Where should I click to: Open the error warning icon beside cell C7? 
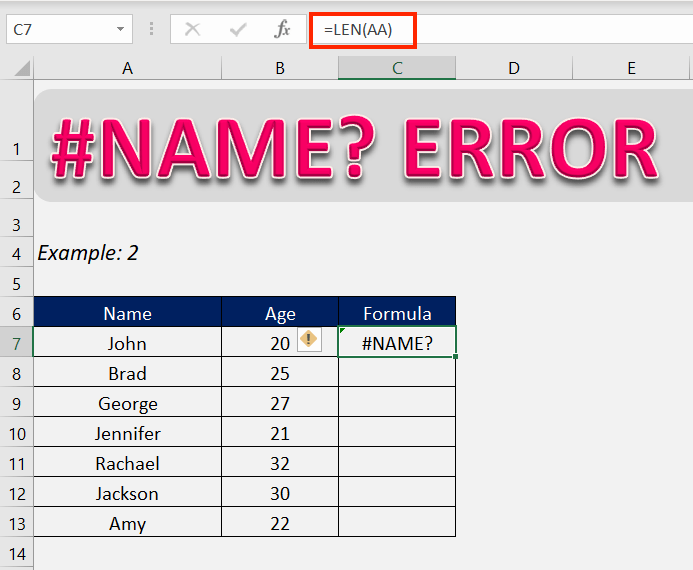[308, 339]
